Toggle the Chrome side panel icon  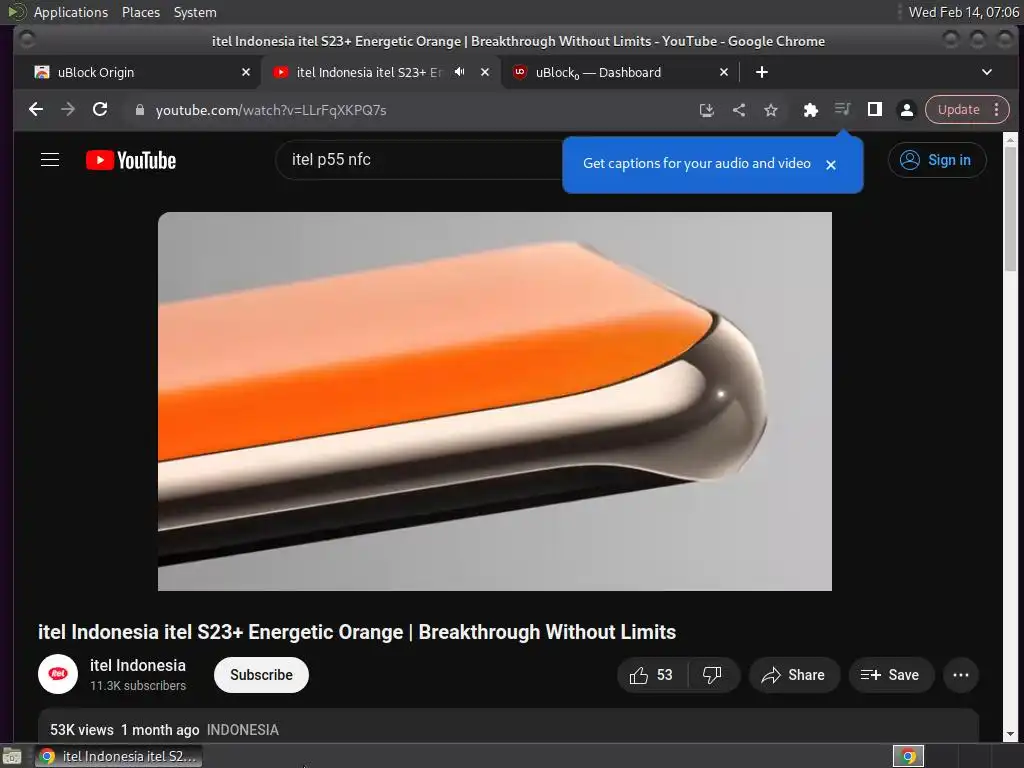(x=874, y=110)
